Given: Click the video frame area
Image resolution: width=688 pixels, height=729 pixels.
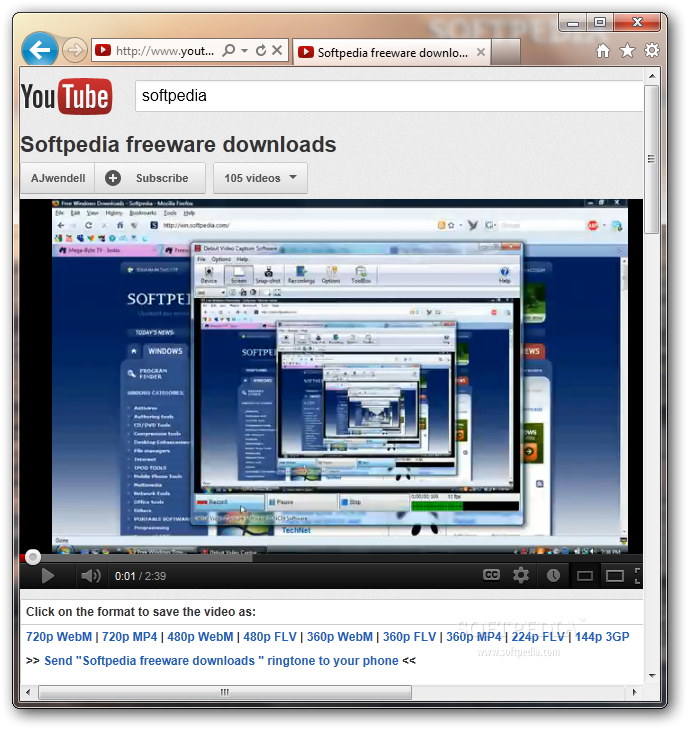Looking at the screenshot, I should coord(331,376).
